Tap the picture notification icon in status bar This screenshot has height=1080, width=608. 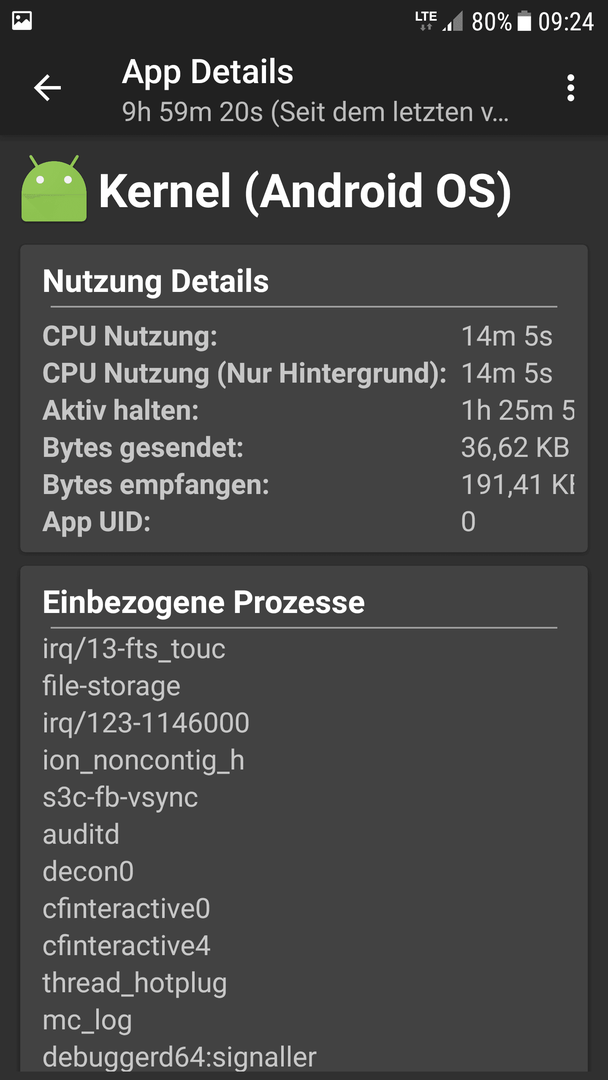tap(22, 21)
